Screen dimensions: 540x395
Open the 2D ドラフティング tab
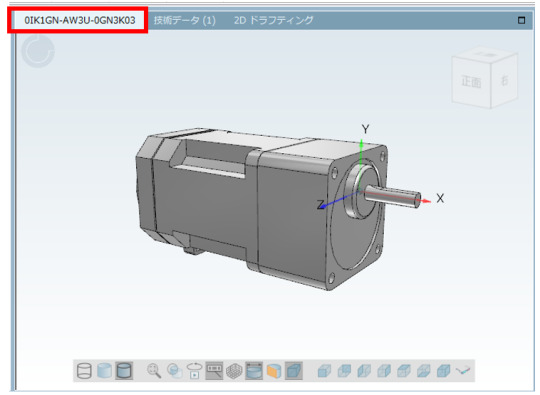coord(274,20)
